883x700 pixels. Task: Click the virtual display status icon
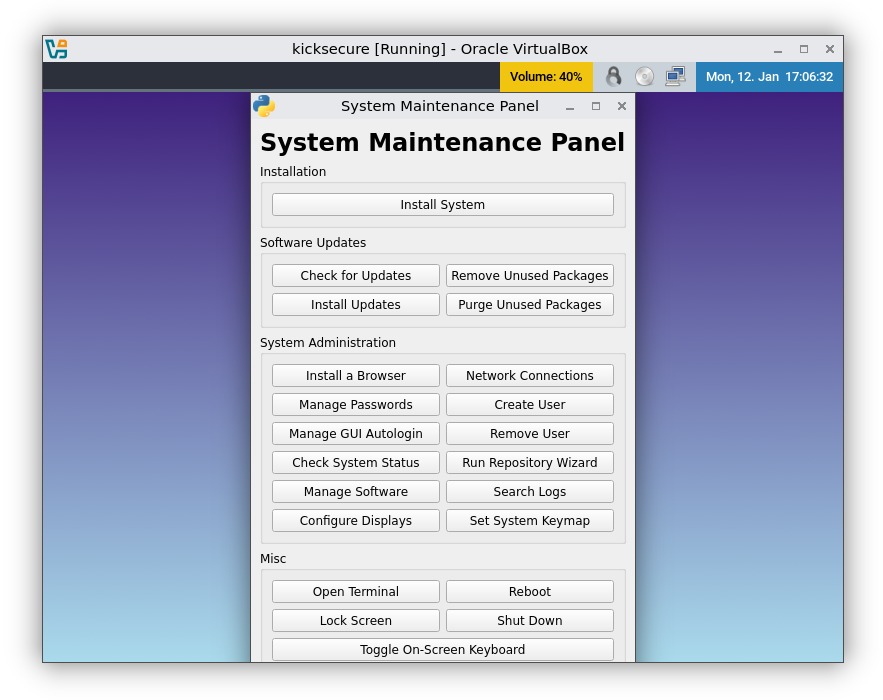pos(673,76)
